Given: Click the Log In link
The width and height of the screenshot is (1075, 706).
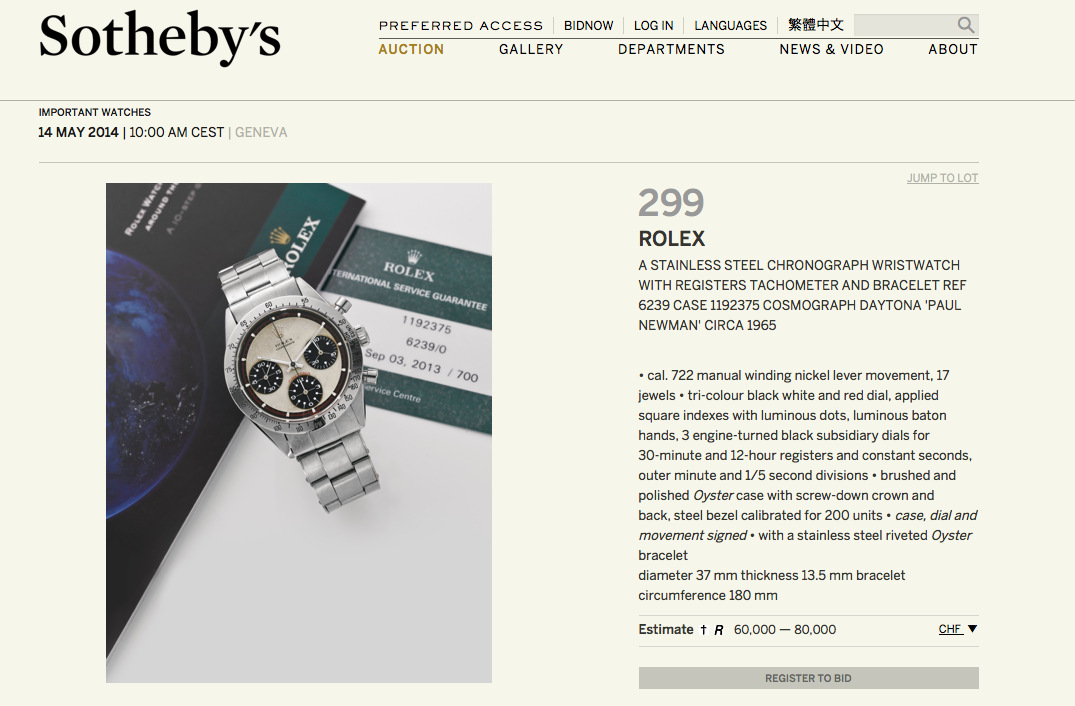Looking at the screenshot, I should click(x=653, y=26).
